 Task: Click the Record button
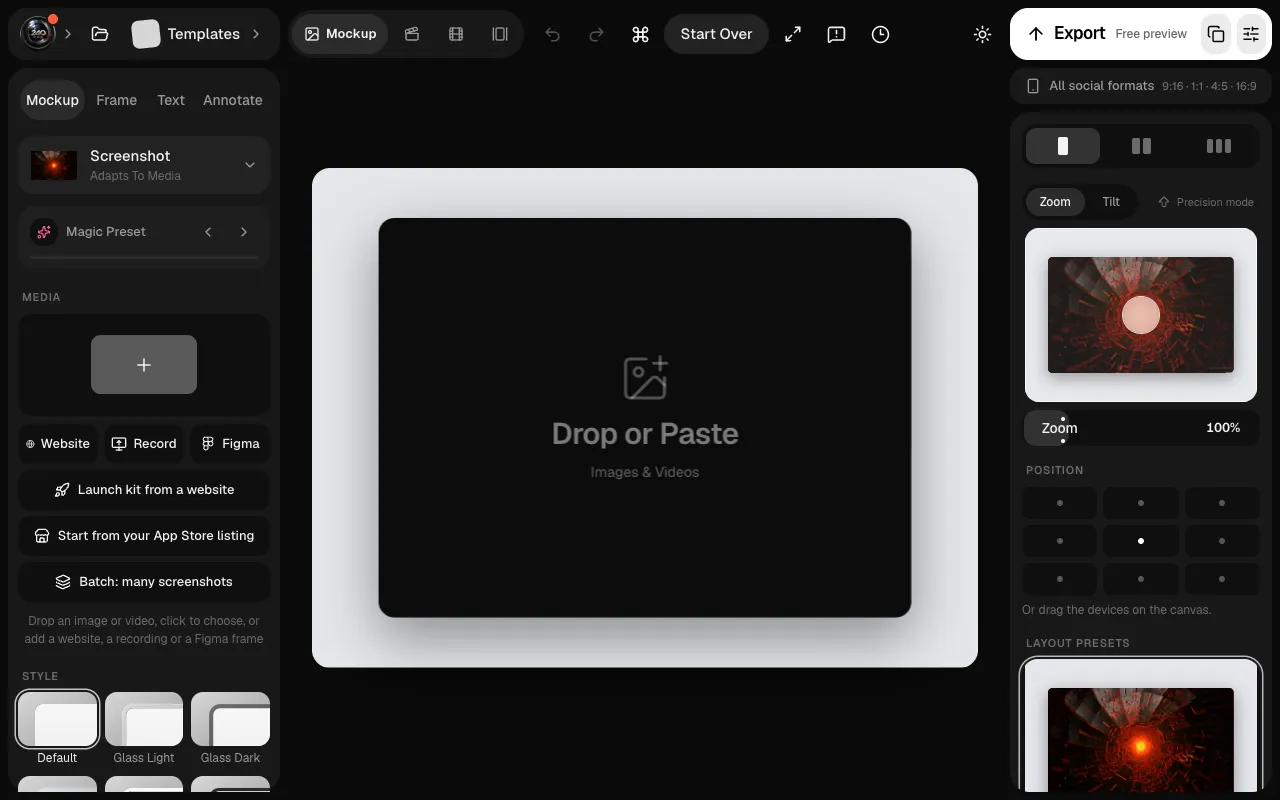pyautogui.click(x=144, y=444)
